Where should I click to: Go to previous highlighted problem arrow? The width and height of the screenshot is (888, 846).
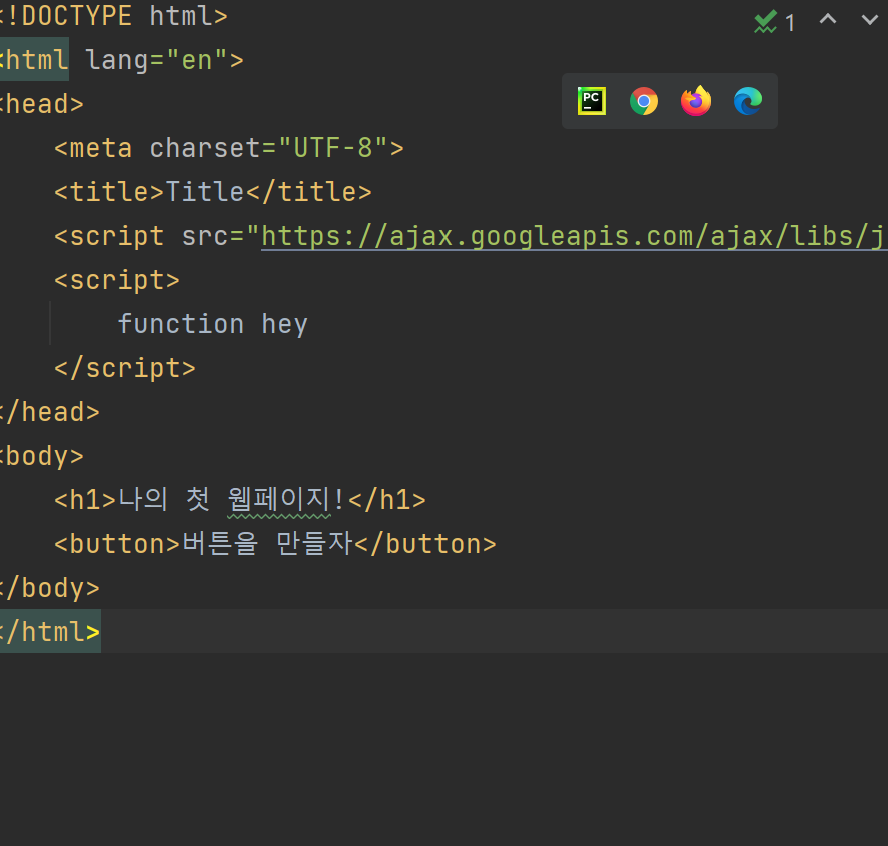point(828,20)
